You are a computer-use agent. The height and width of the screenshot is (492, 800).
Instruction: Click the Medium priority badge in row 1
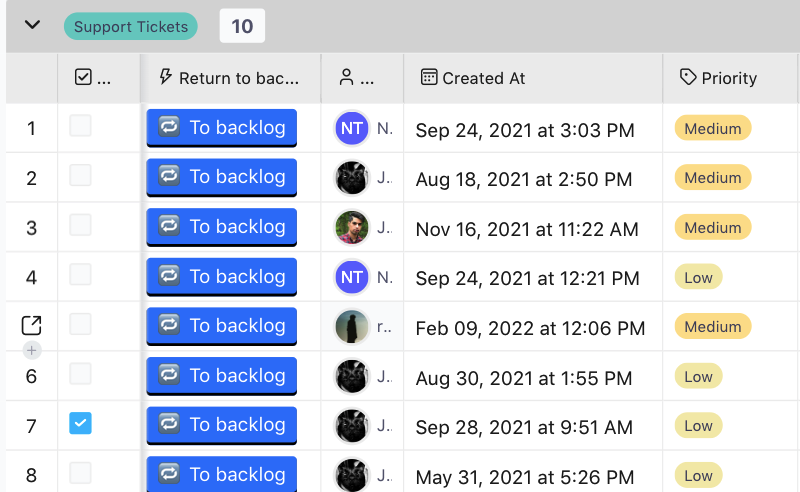coord(712,128)
